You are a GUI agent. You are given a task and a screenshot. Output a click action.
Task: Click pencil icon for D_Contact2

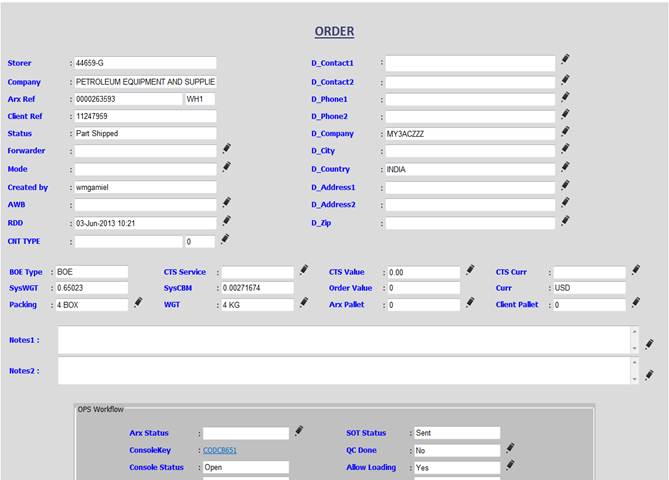tap(565, 79)
